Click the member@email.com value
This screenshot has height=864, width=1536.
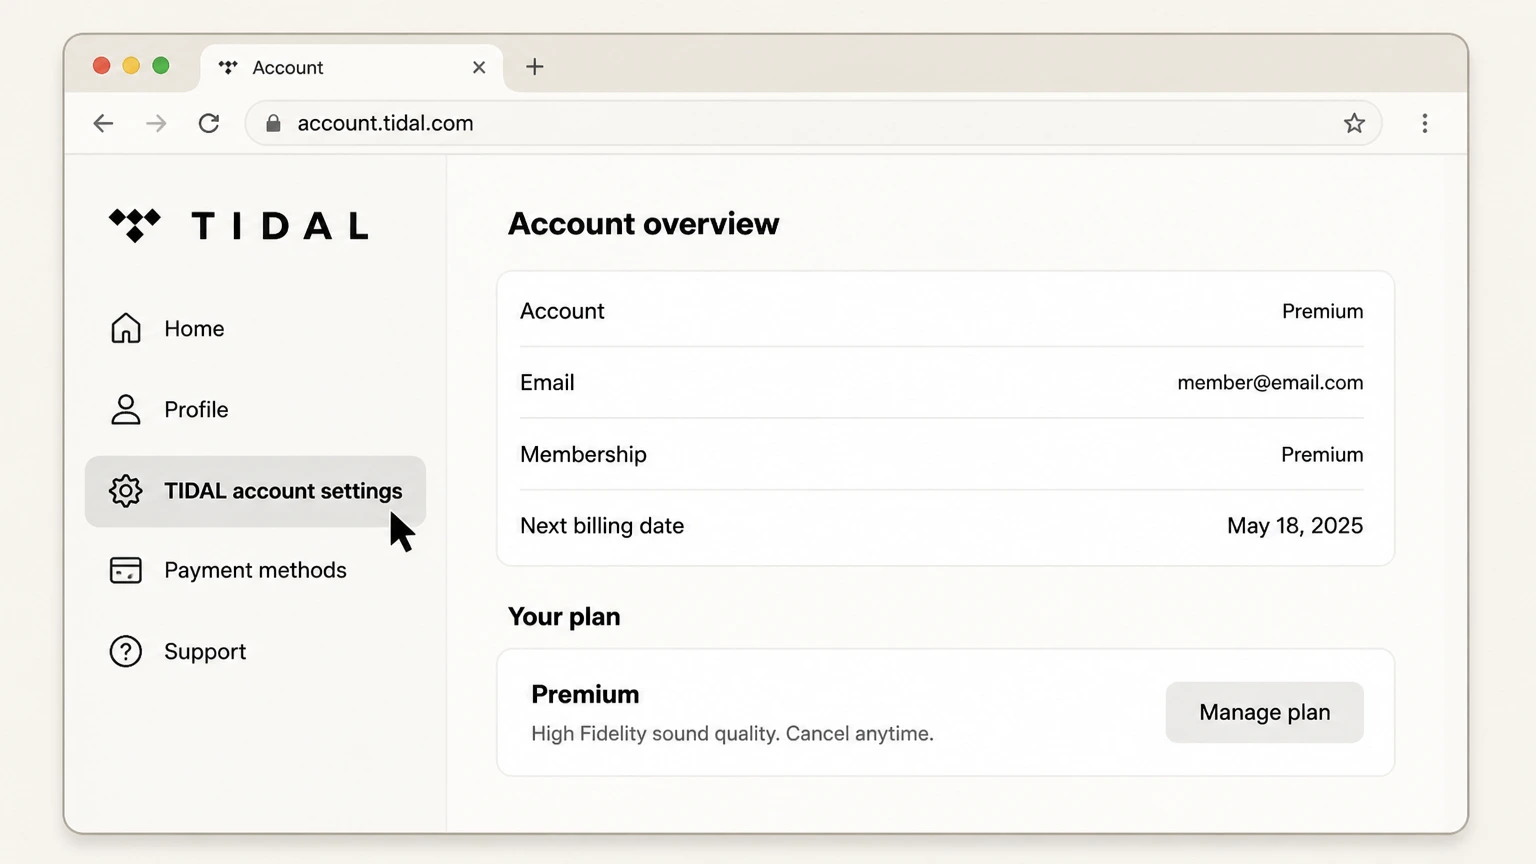point(1270,382)
